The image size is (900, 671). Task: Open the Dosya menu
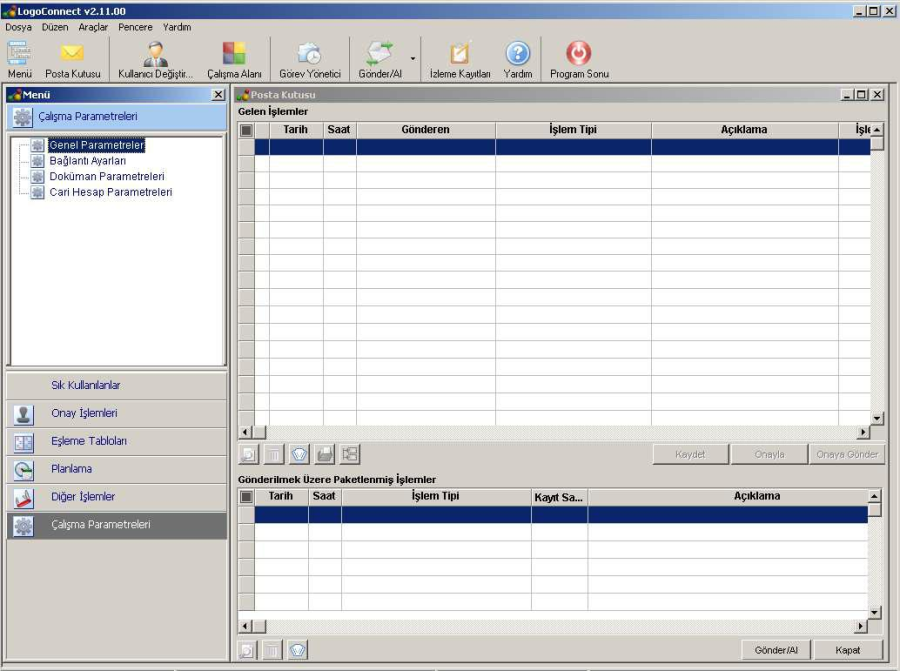click(18, 27)
